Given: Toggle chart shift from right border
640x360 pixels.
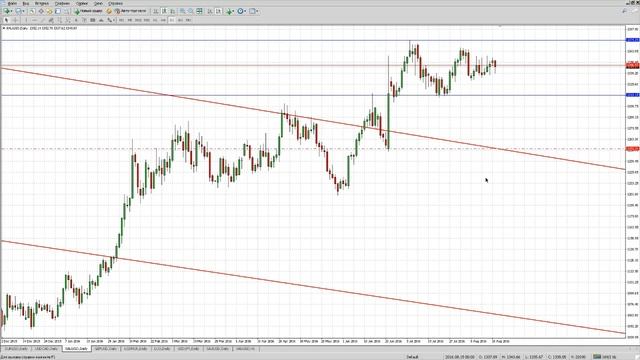Looking at the screenshot, I should coord(218,11).
